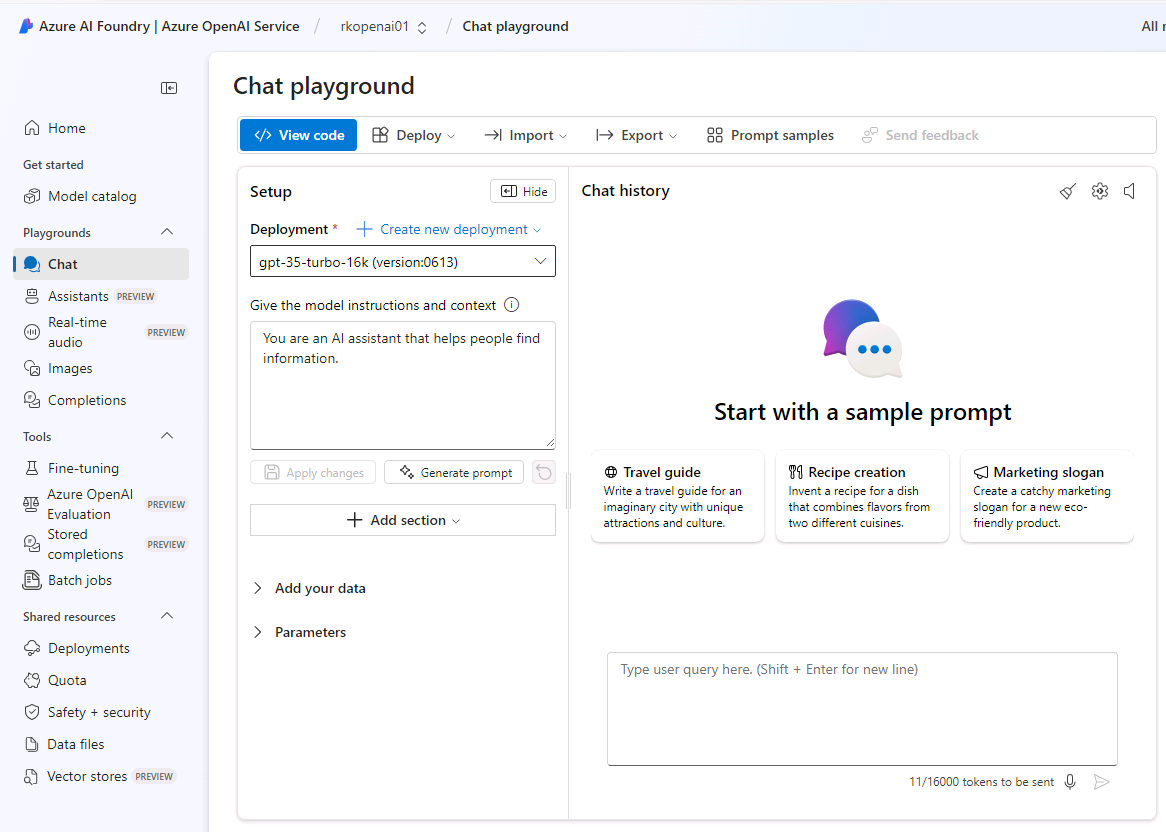Viewport: 1166px width, 832px height.
Task: Click info icon beside model instructions label
Action: click(x=512, y=305)
